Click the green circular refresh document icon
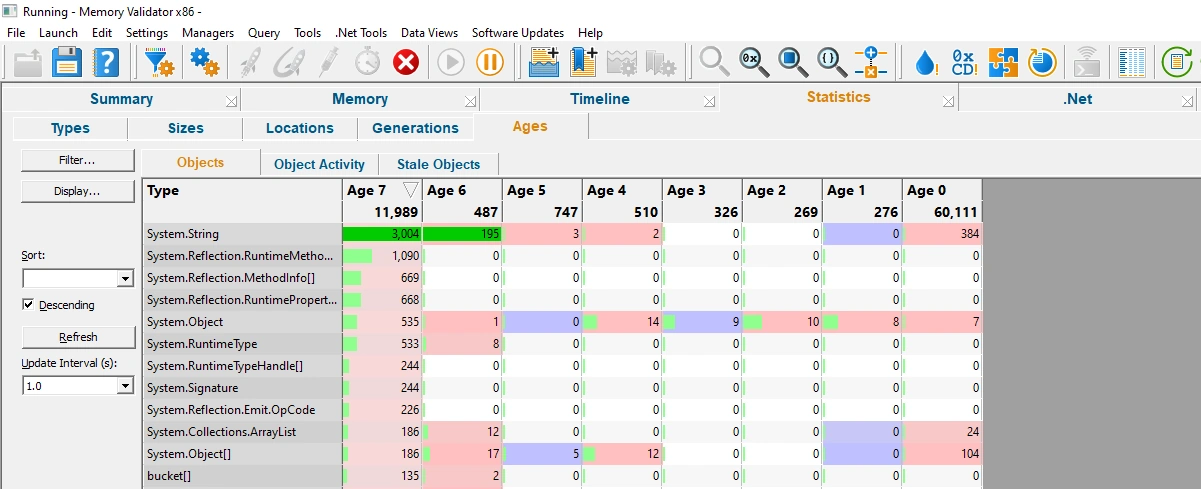Viewport: 1201px width, 489px height. 1177,63
